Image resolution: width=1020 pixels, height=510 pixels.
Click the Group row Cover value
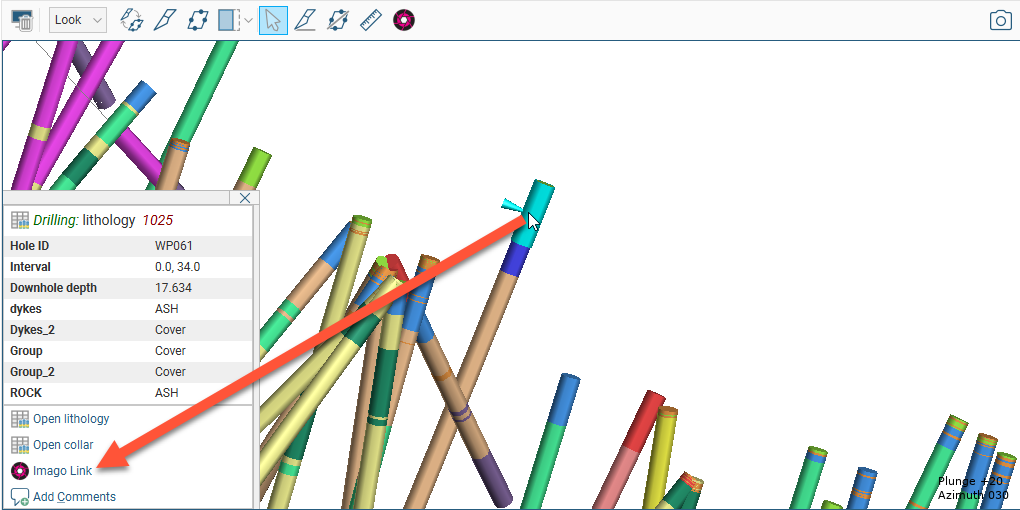(x=170, y=351)
